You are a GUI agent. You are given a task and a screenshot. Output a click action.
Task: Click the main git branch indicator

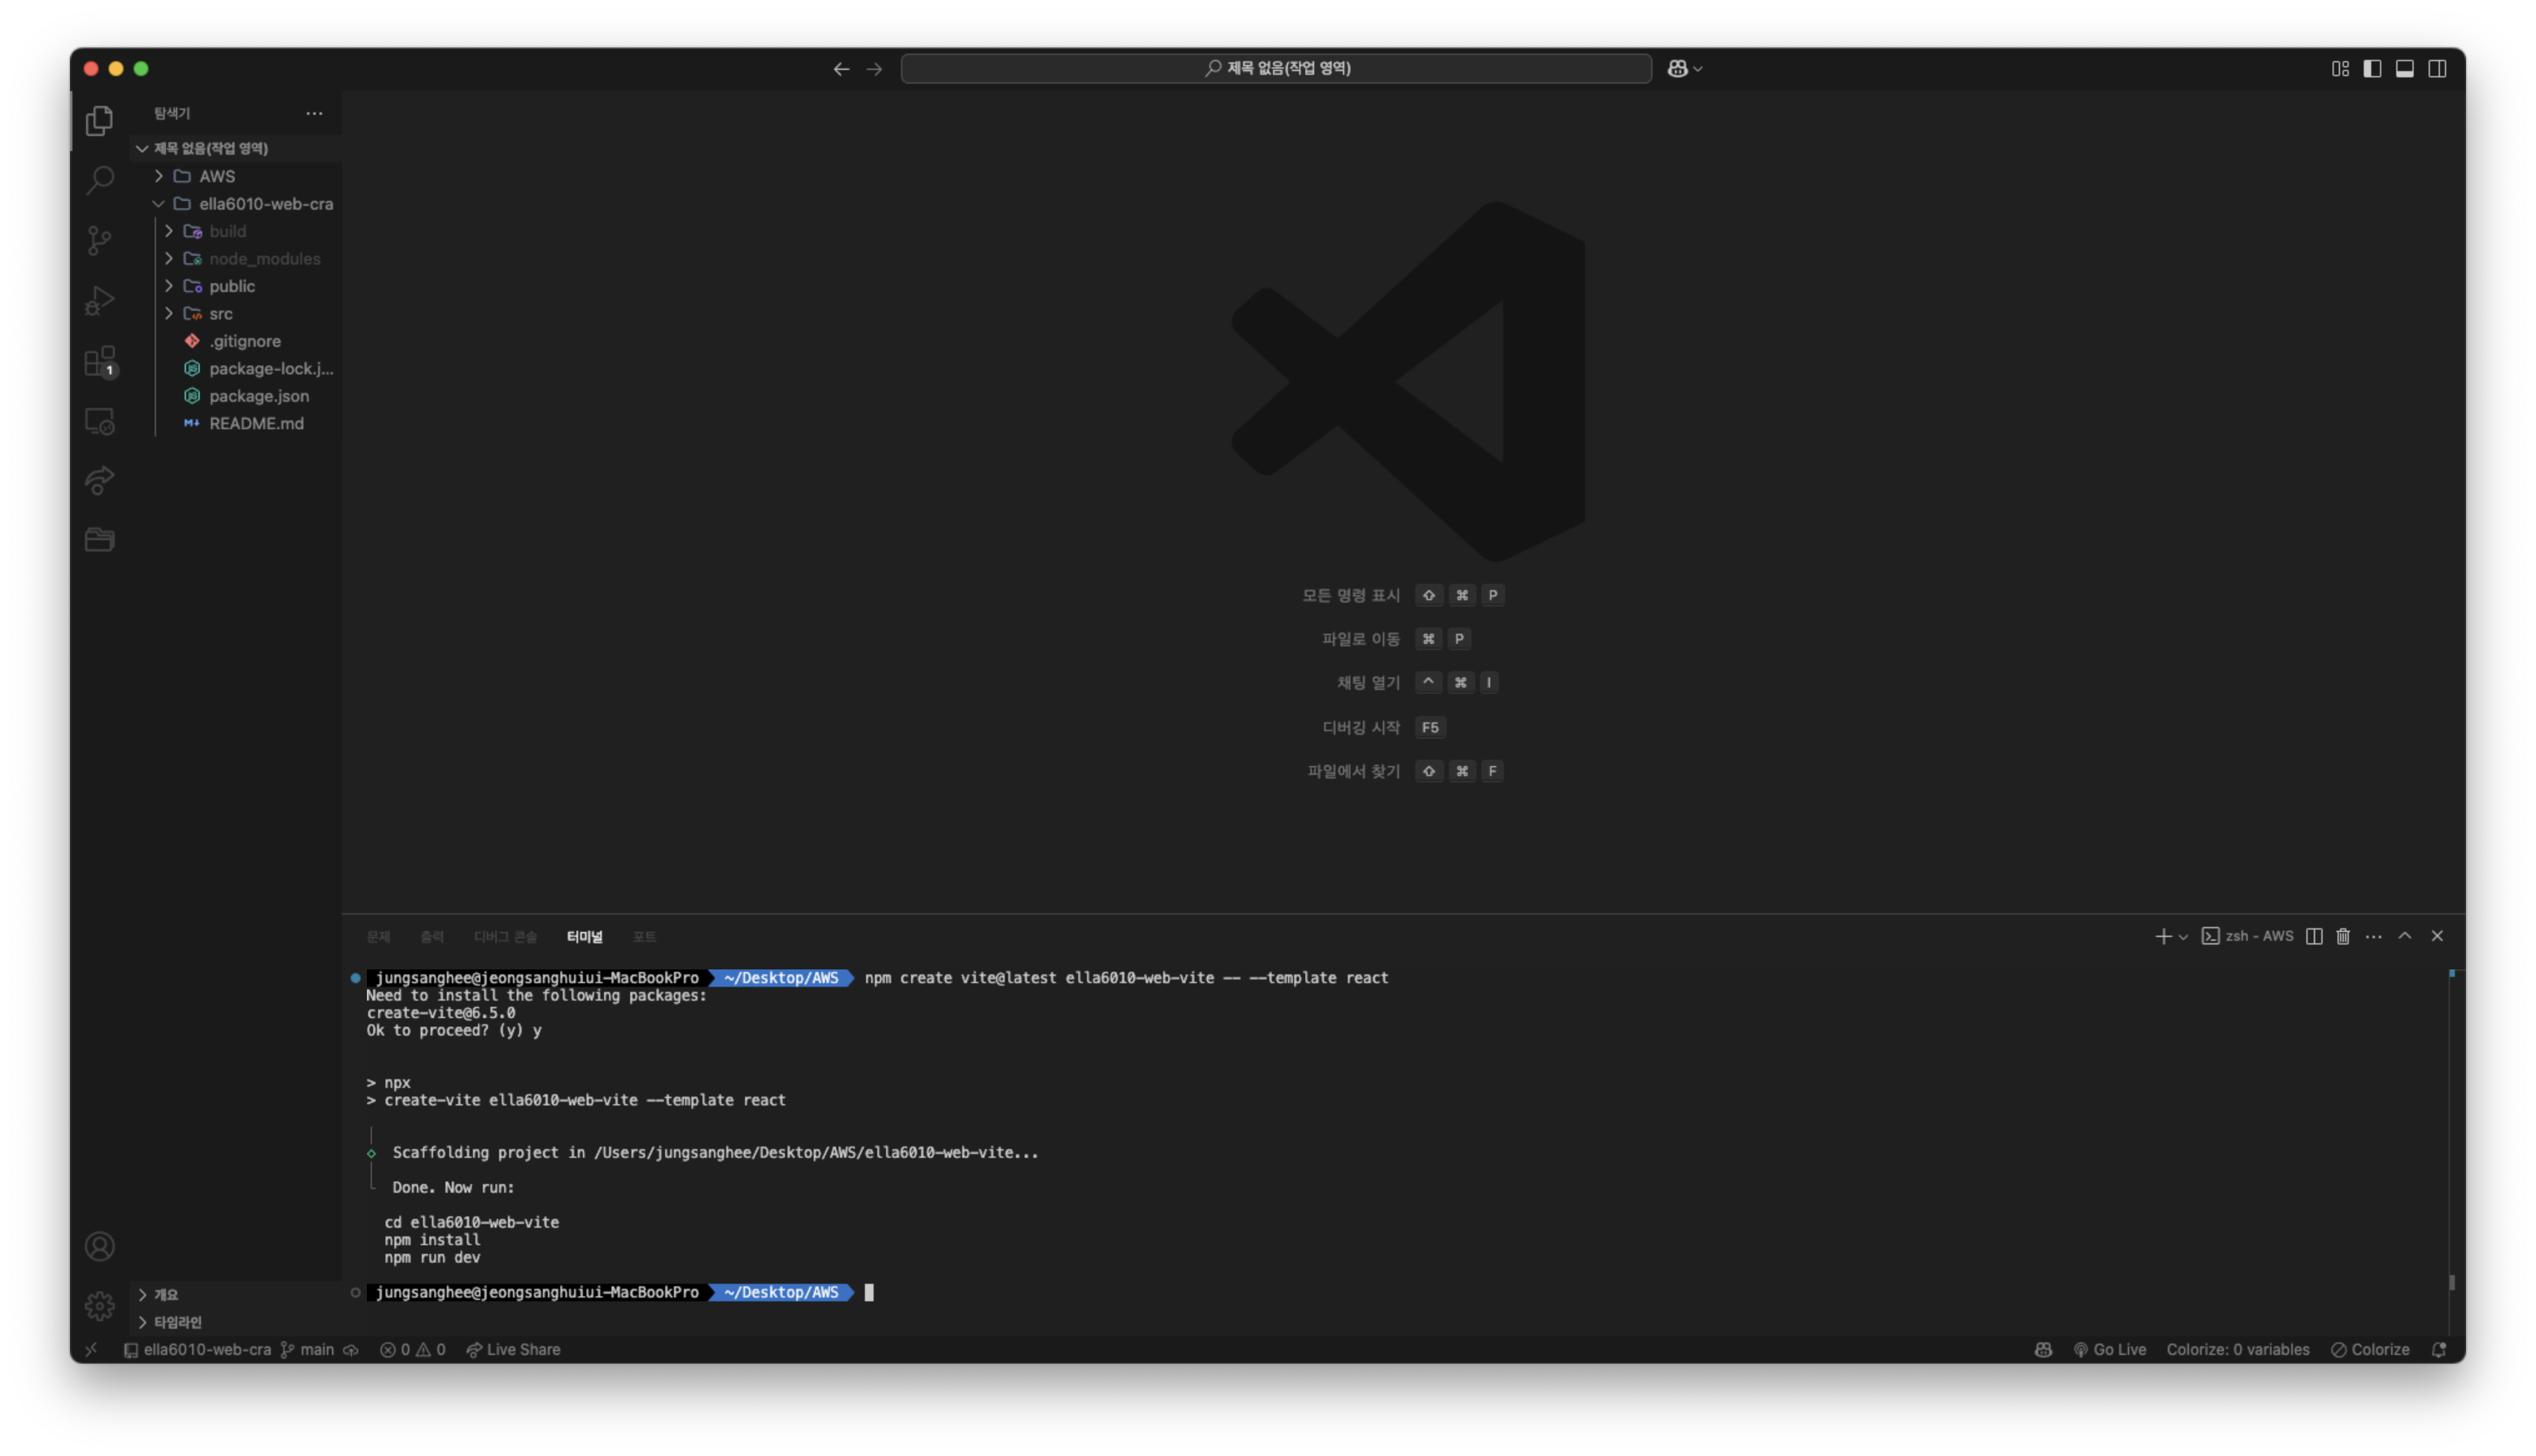click(x=307, y=1349)
